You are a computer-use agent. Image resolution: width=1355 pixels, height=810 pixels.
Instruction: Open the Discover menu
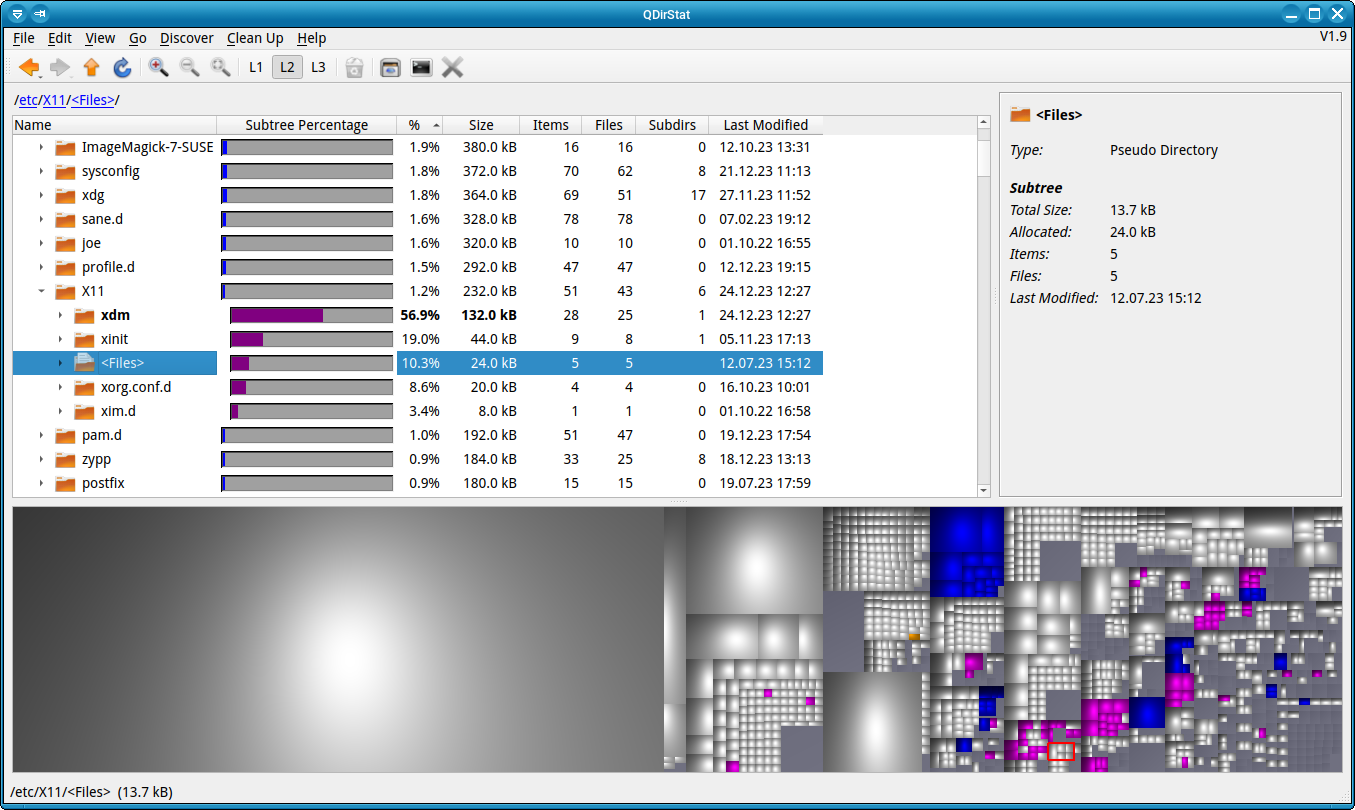(x=187, y=38)
